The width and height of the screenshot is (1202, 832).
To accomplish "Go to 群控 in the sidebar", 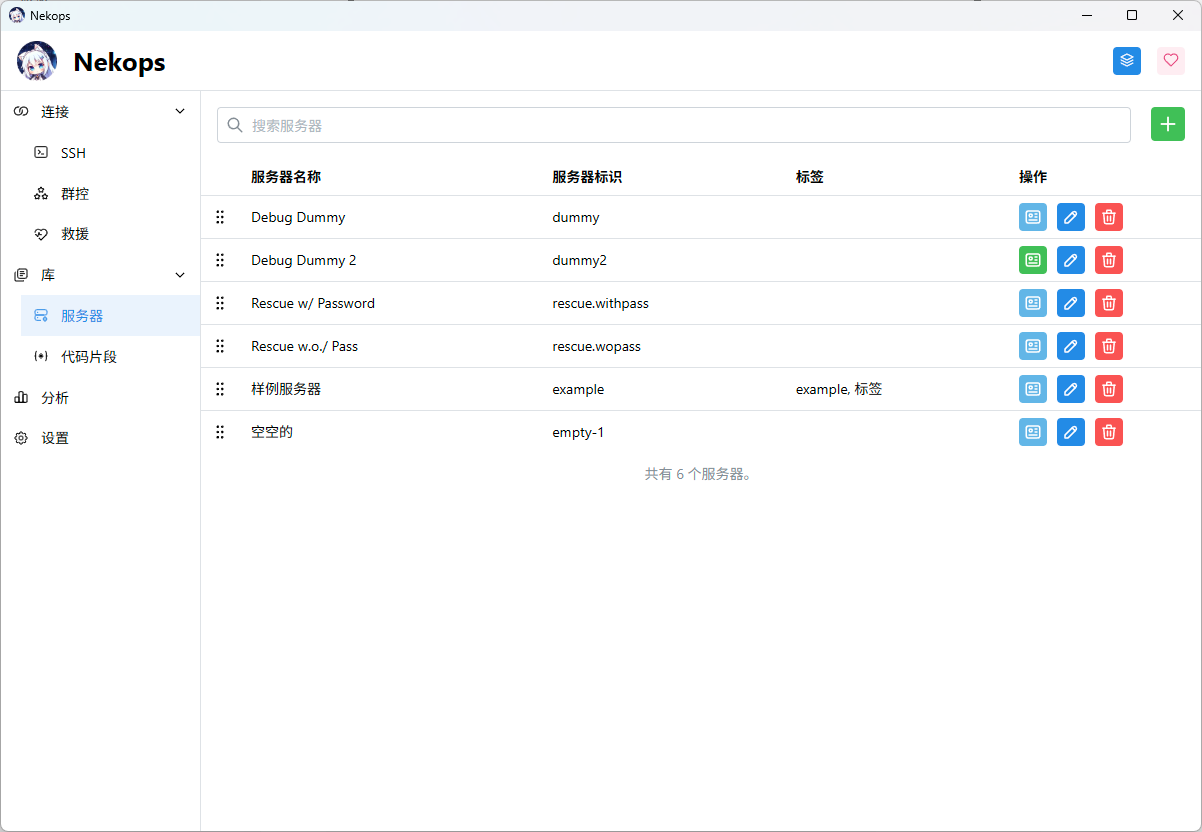I will (x=75, y=194).
